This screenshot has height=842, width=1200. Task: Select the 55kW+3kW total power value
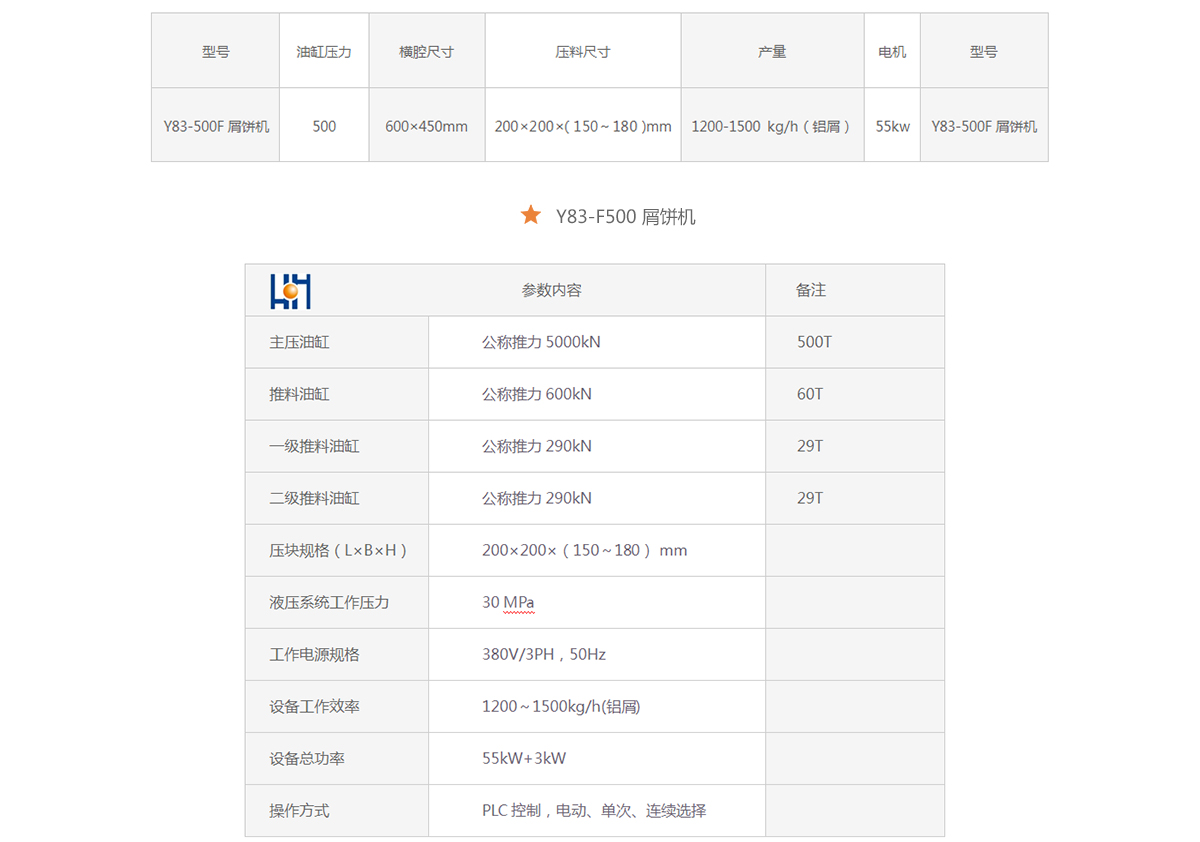(523, 758)
